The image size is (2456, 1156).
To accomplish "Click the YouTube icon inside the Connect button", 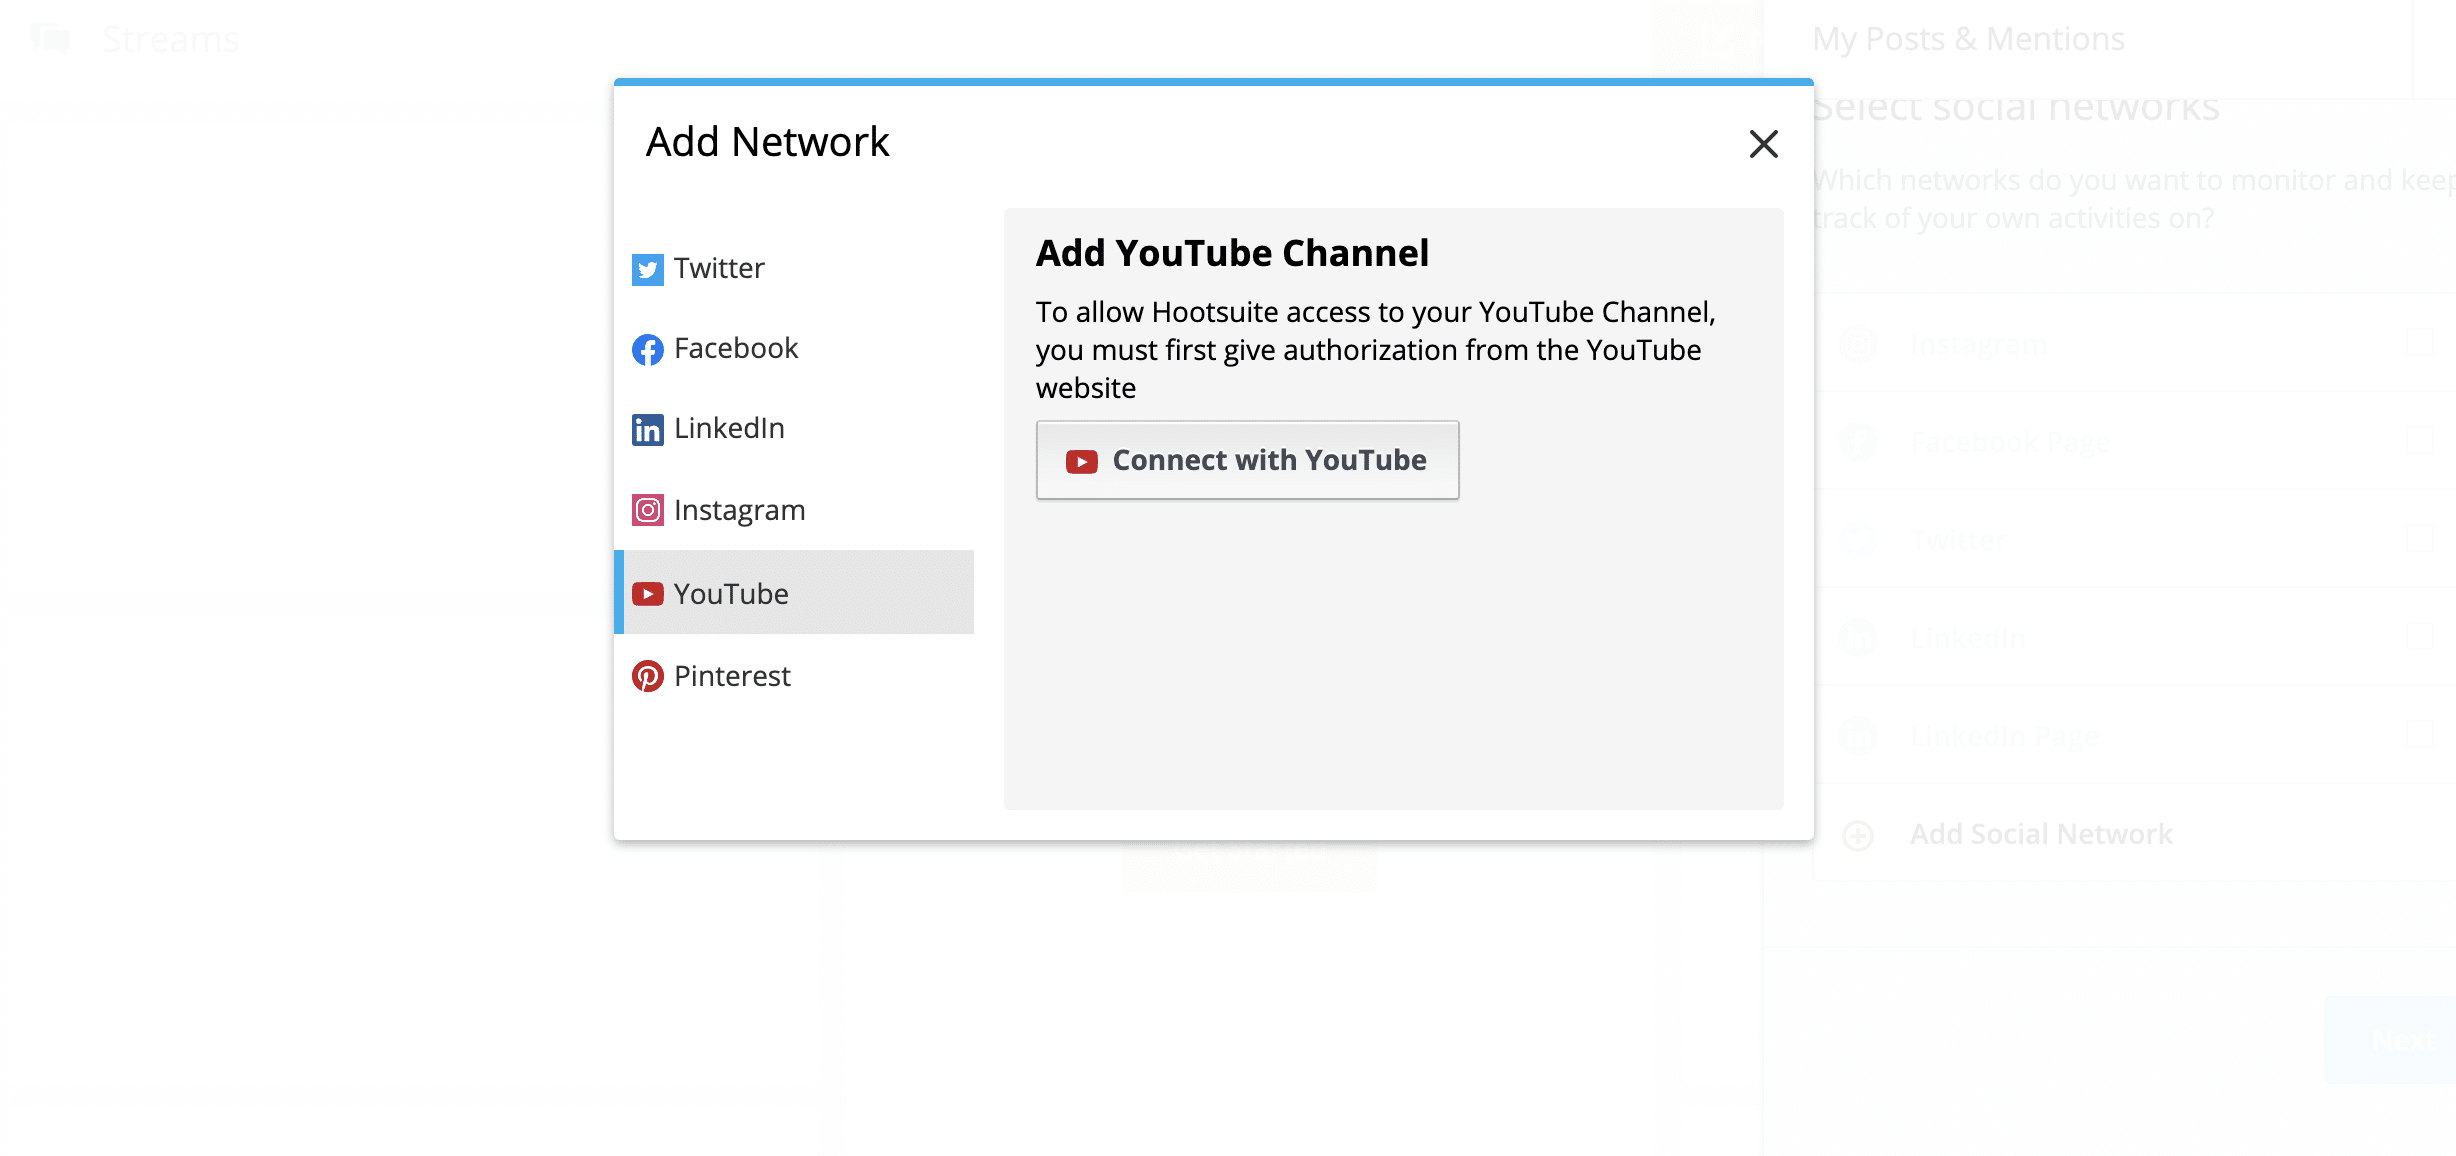I will point(1081,461).
